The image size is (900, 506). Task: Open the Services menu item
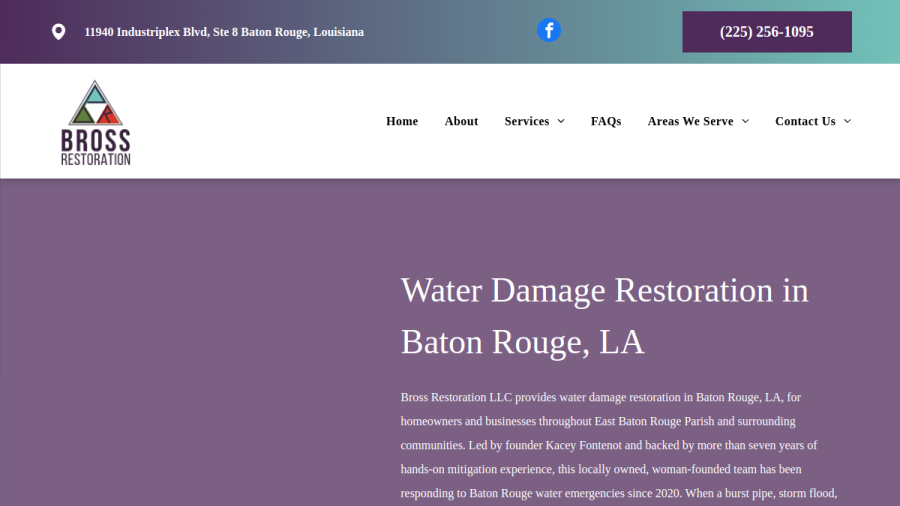(x=527, y=121)
